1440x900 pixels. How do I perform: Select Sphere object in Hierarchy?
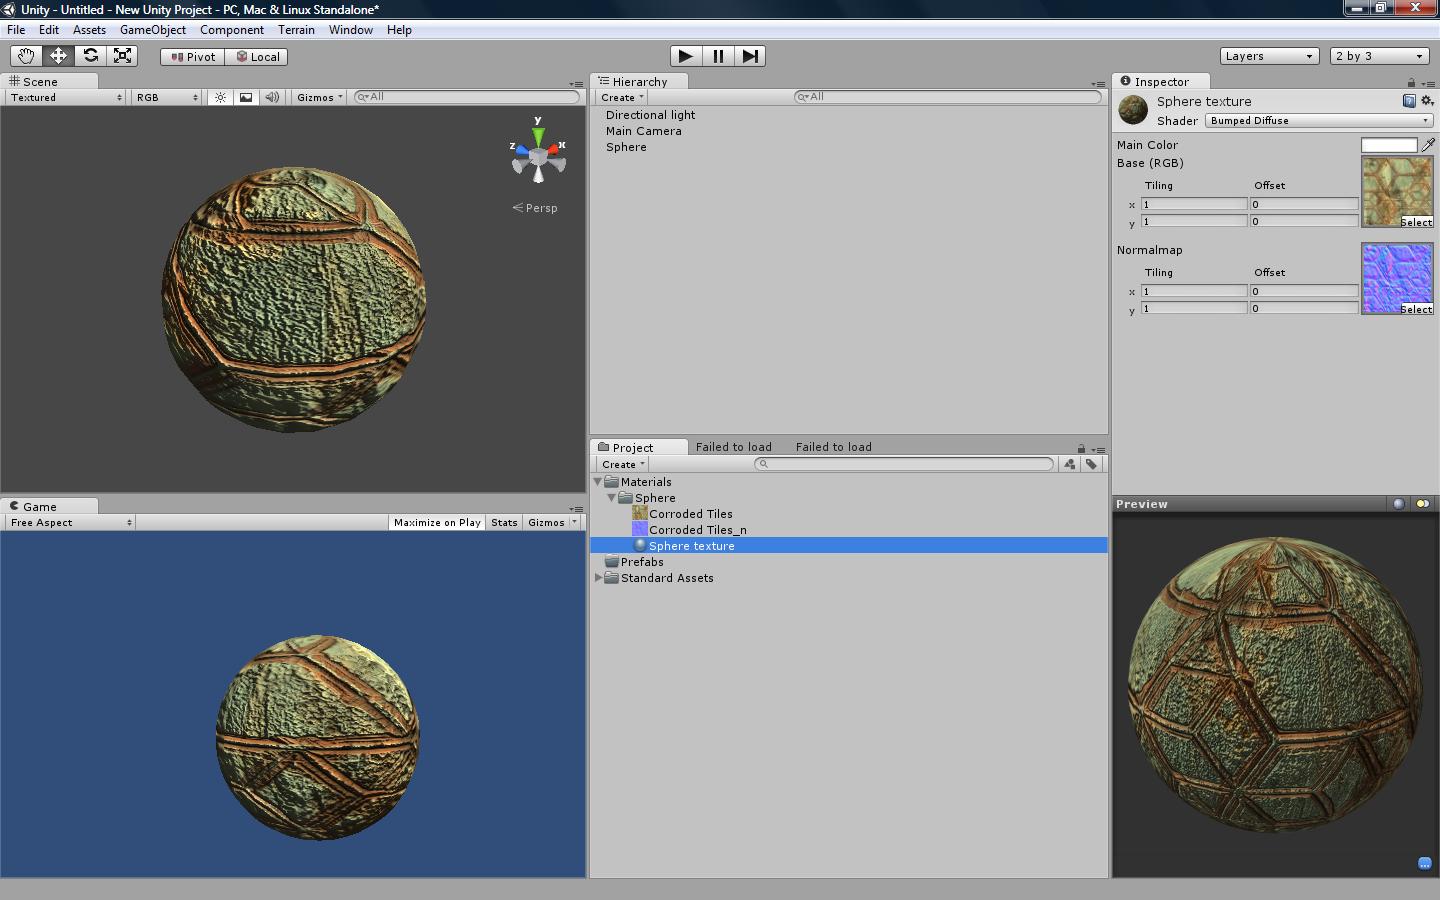pyautogui.click(x=626, y=147)
